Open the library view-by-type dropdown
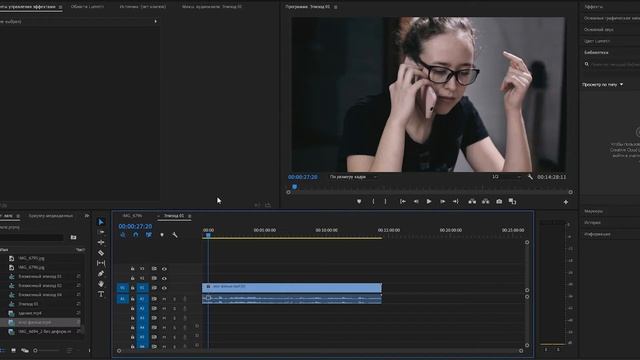This screenshot has height=360, width=640. click(603, 84)
